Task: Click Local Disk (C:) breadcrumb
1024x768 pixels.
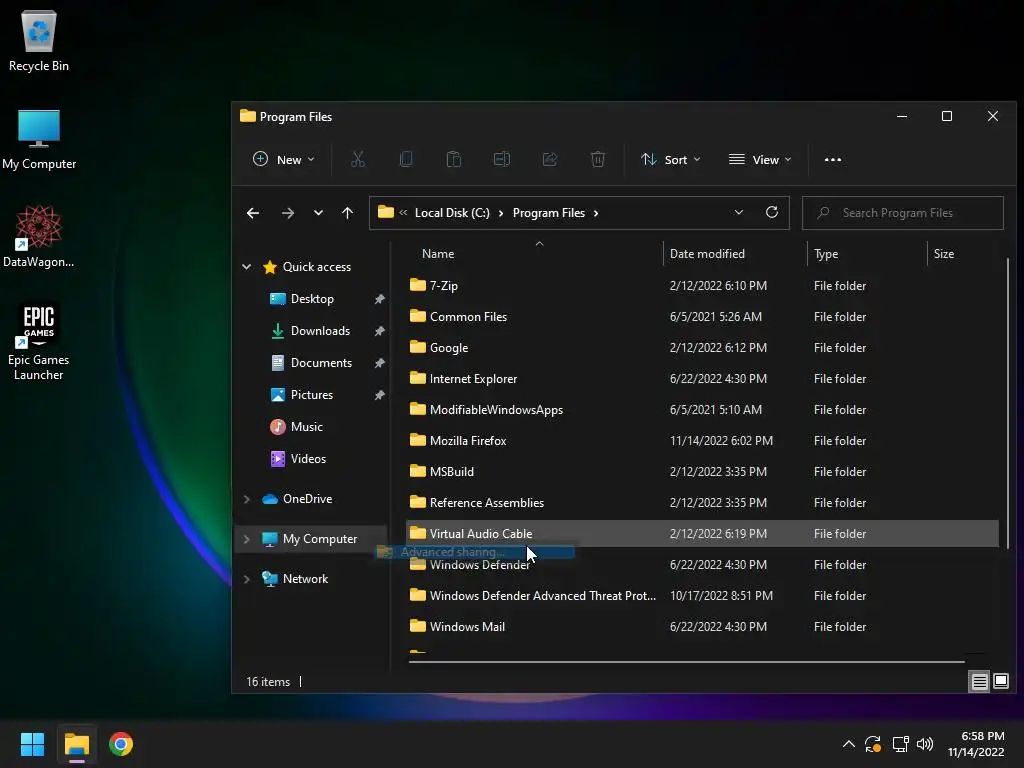Action: tap(452, 213)
